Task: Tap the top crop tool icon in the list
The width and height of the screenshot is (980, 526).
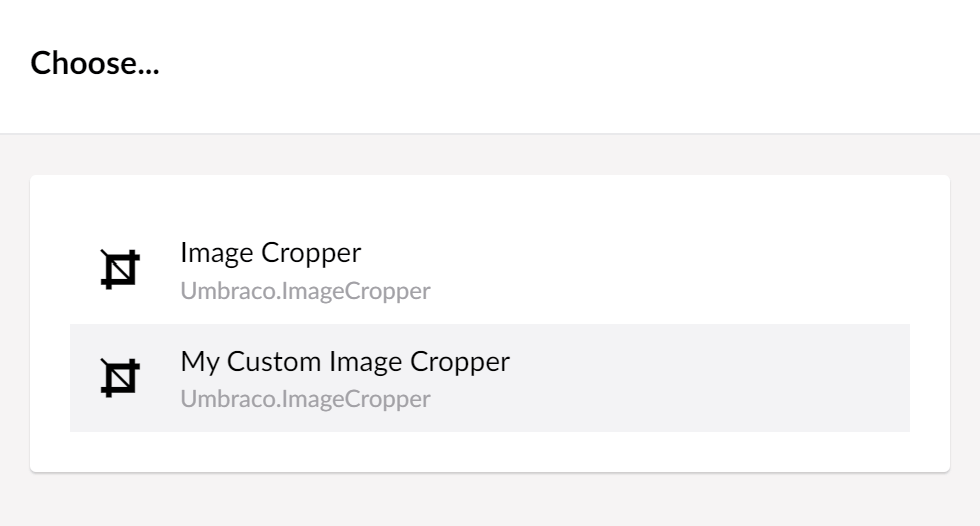Action: point(120,270)
